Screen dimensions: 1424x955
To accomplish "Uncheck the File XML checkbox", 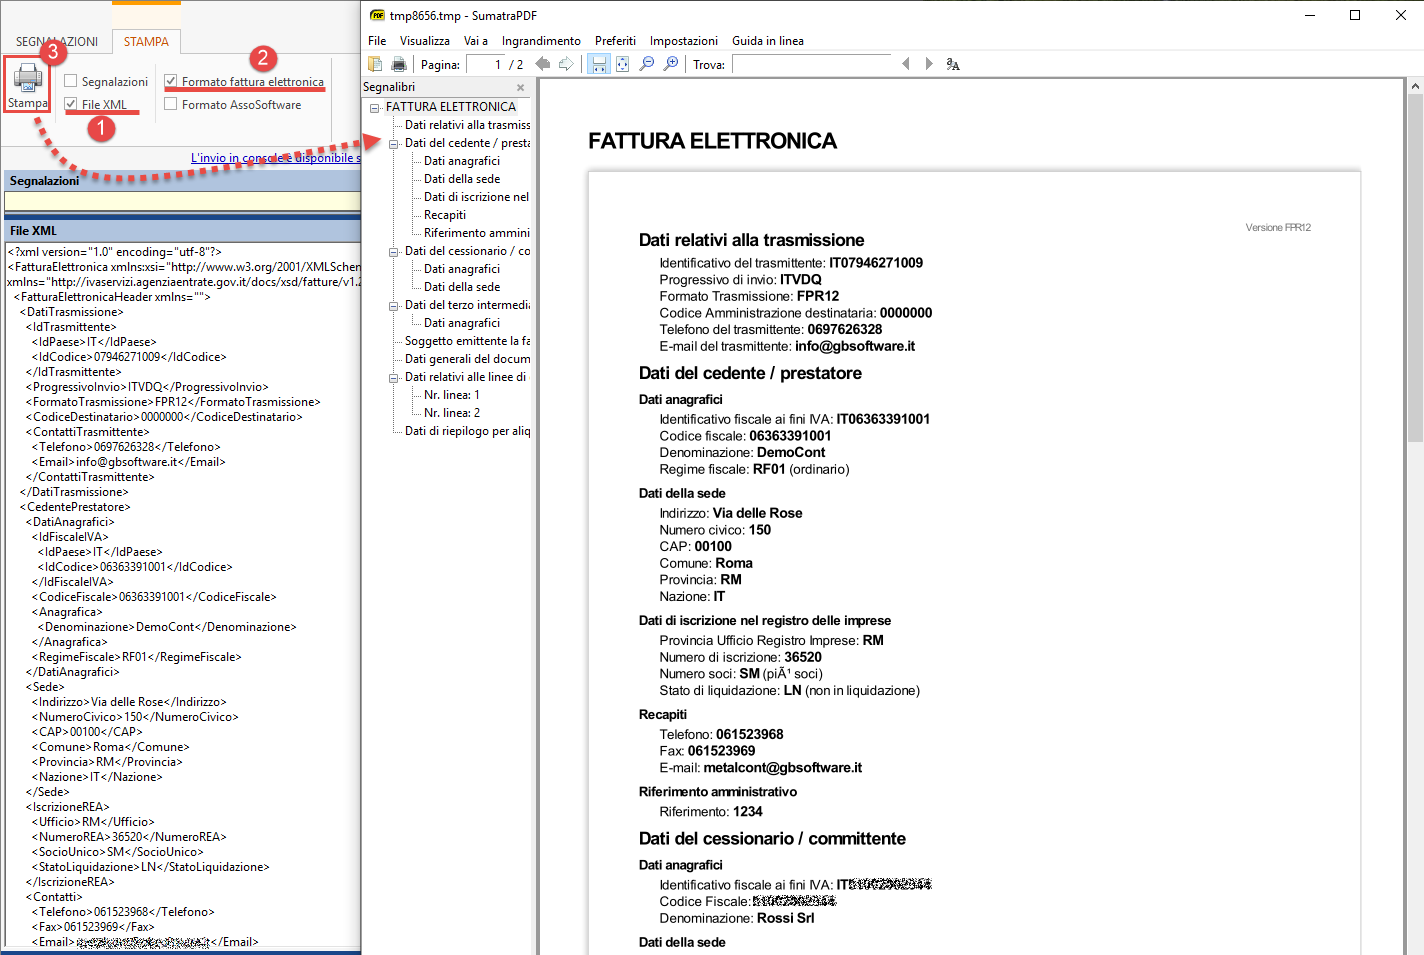I will [x=71, y=104].
